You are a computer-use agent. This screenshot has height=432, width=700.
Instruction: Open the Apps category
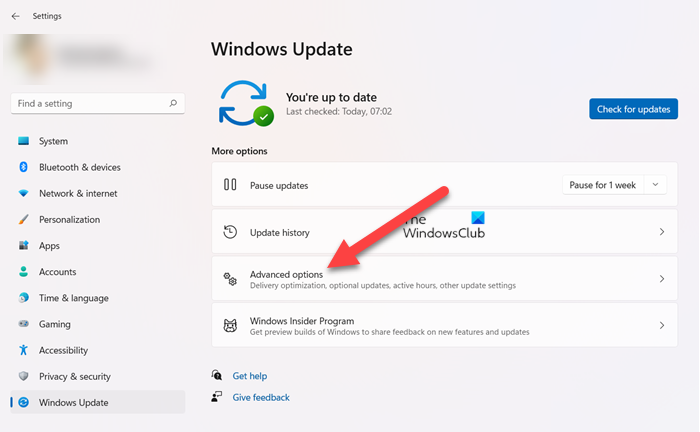click(97, 245)
